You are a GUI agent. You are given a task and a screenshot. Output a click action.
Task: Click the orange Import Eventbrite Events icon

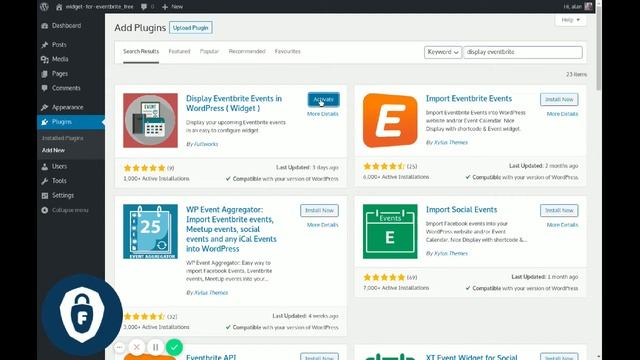[x=390, y=120]
